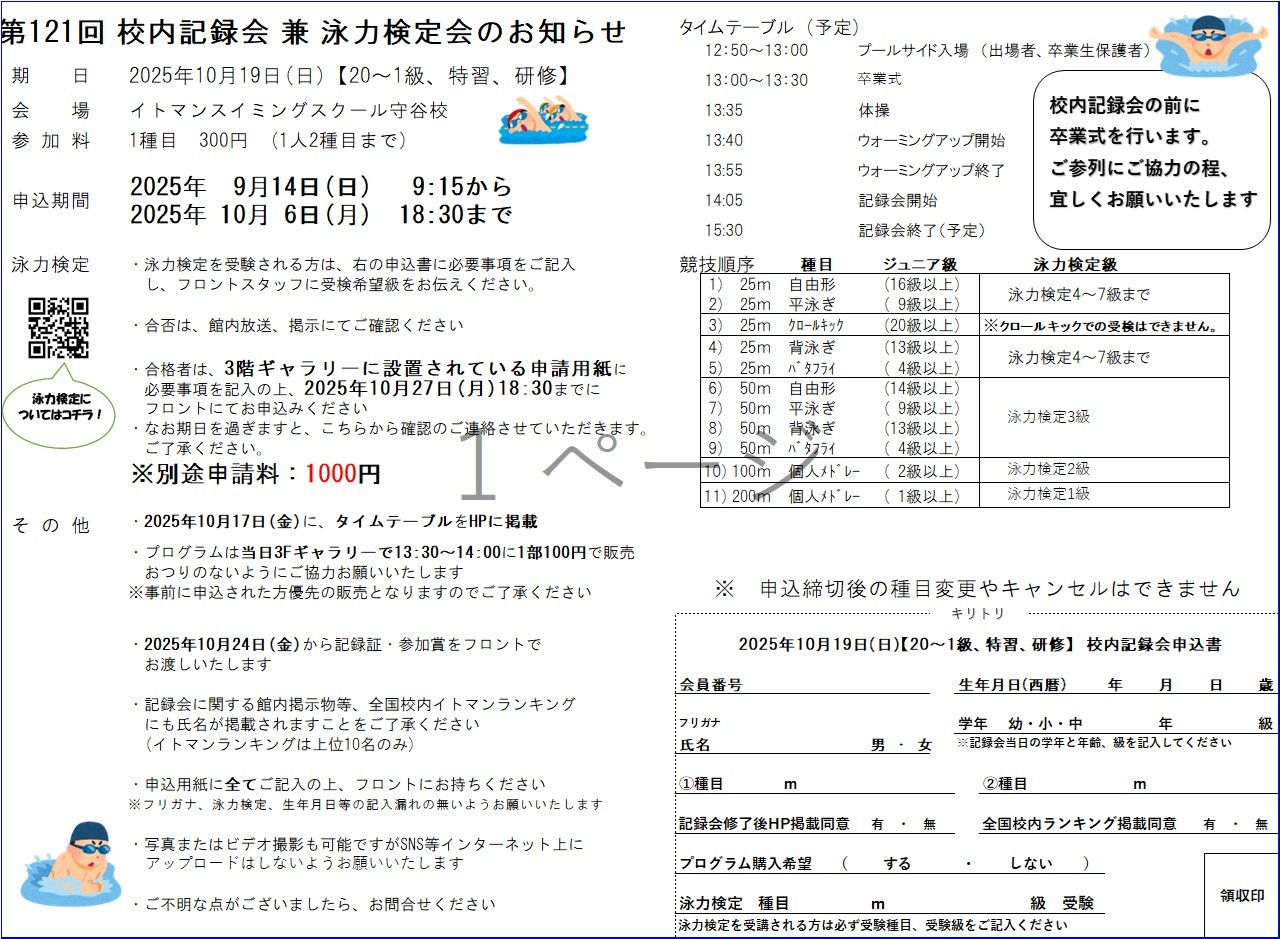Click timetable row 15:30 記録会終了(予定)

point(845,230)
